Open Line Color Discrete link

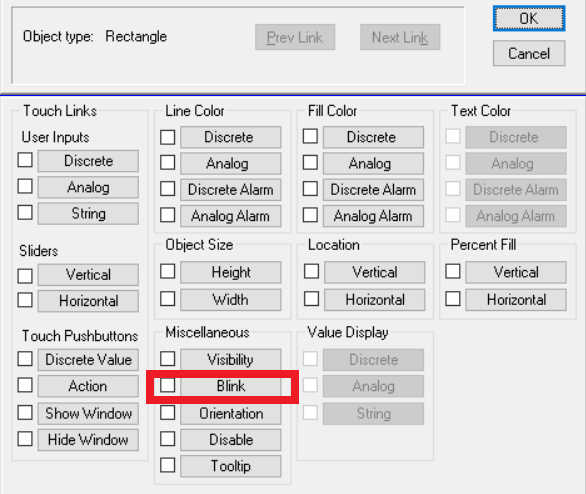click(x=231, y=137)
